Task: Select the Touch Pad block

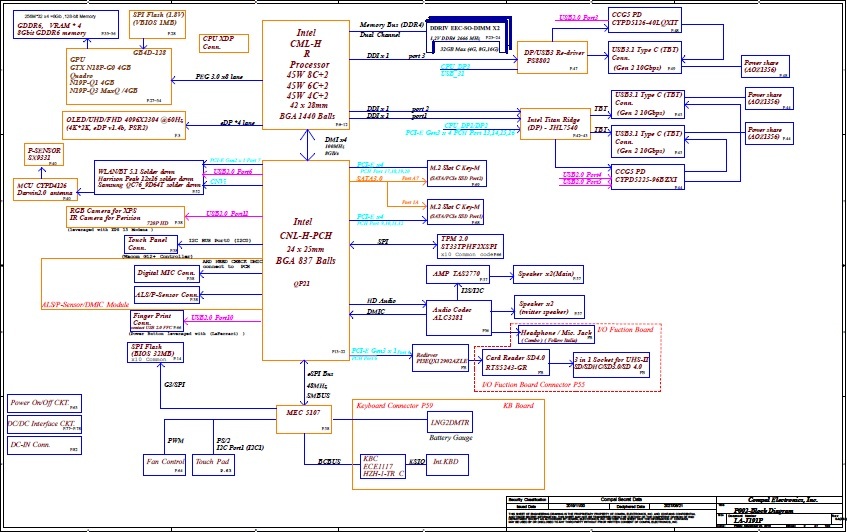Action: (x=212, y=463)
